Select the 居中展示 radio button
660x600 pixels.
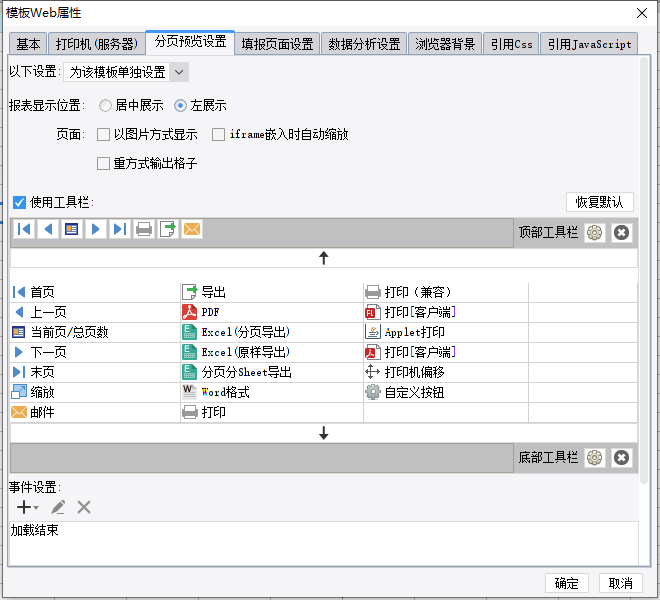click(105, 105)
